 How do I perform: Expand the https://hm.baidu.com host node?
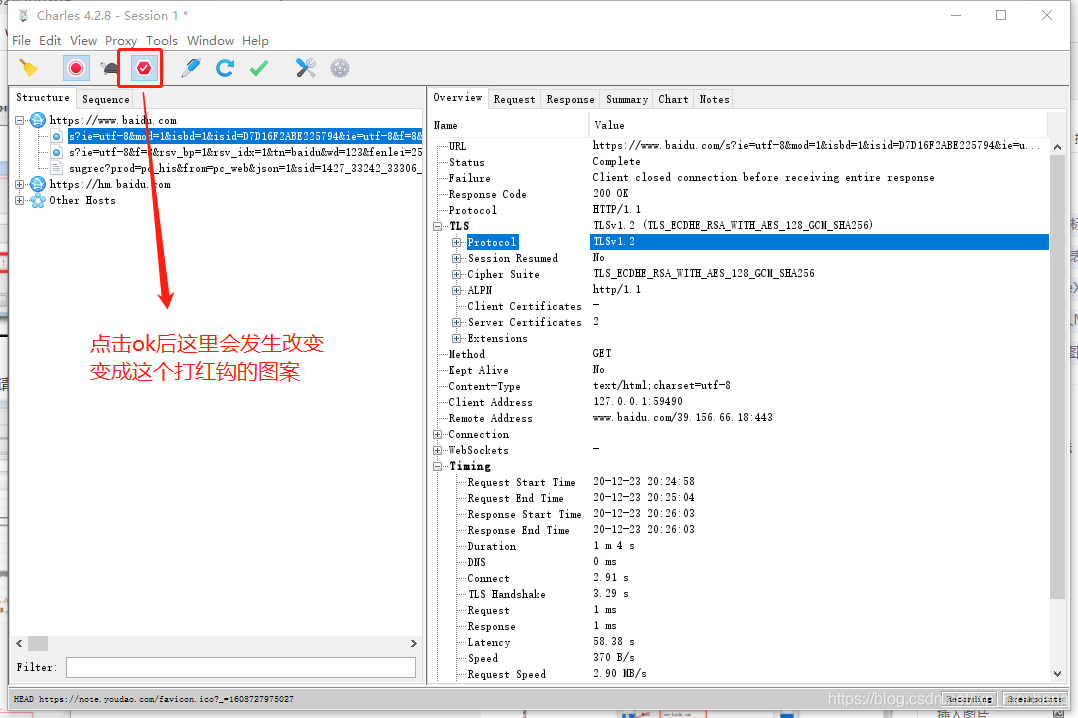[20, 184]
